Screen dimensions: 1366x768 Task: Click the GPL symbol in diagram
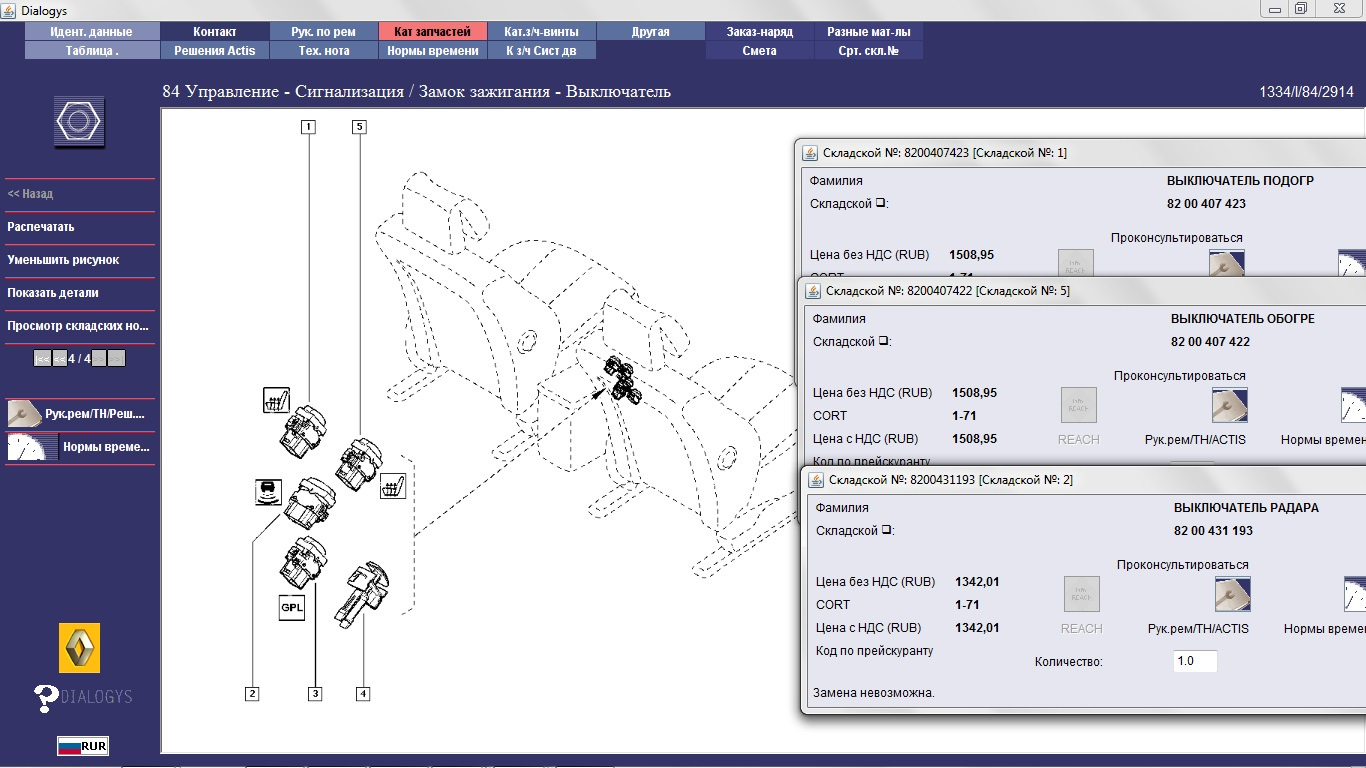292,607
